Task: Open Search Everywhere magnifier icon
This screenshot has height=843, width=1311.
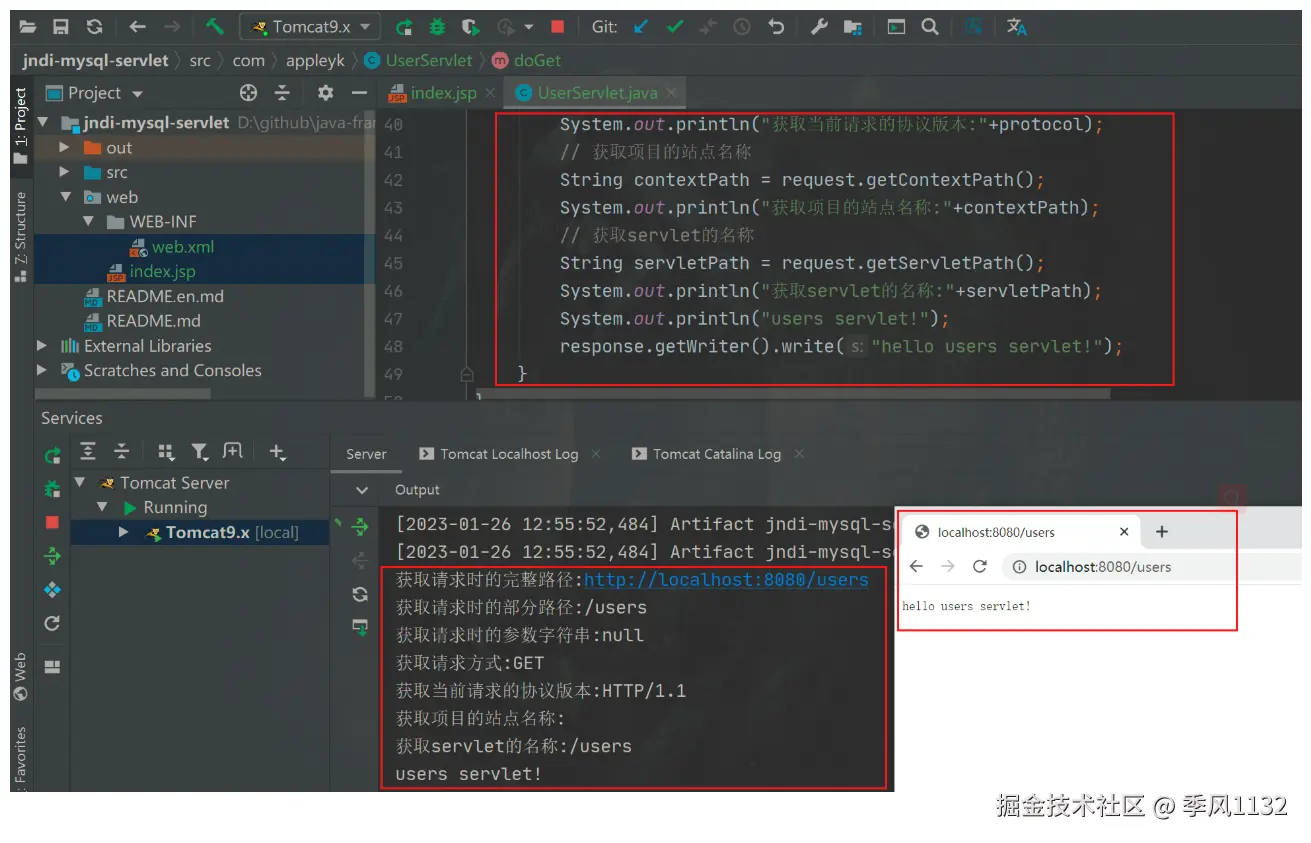Action: coord(930,27)
